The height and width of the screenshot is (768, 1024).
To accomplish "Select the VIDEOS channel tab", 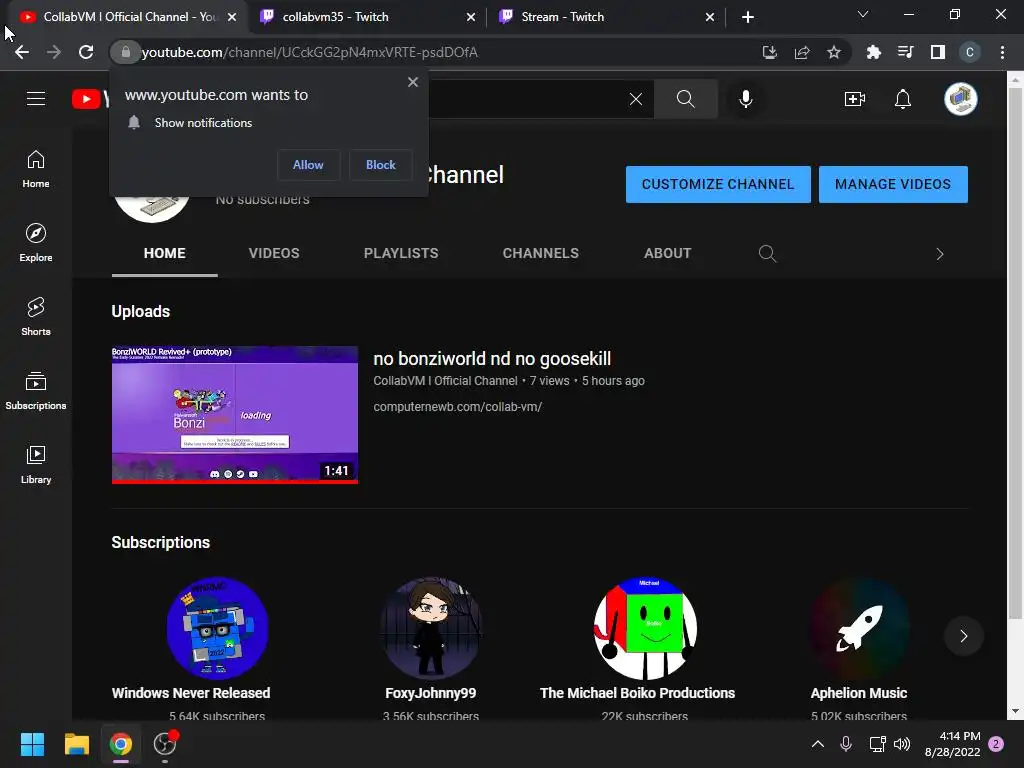I will [x=274, y=253].
